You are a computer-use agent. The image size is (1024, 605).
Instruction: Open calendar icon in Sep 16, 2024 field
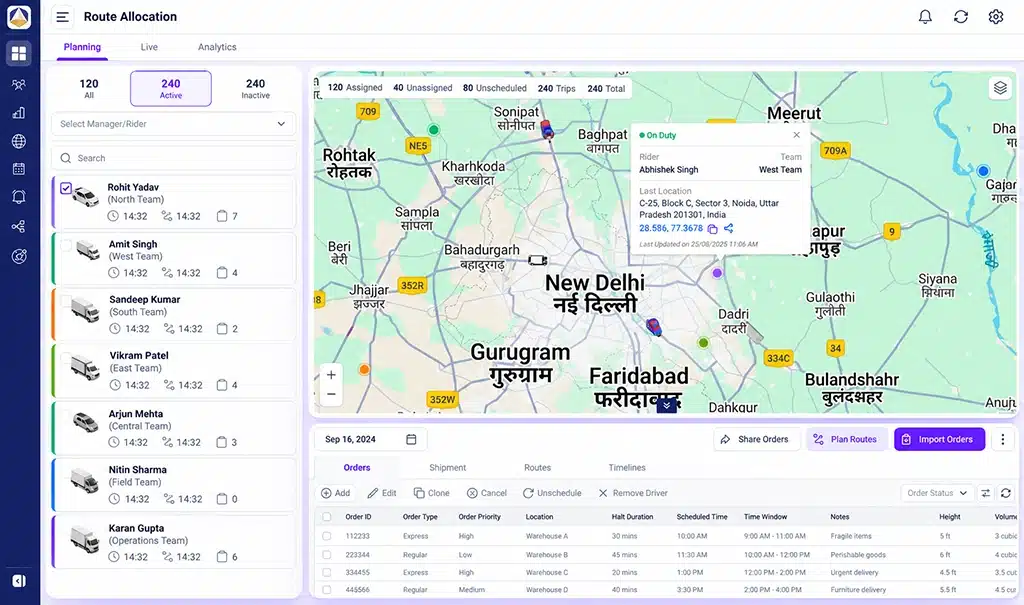coord(411,439)
